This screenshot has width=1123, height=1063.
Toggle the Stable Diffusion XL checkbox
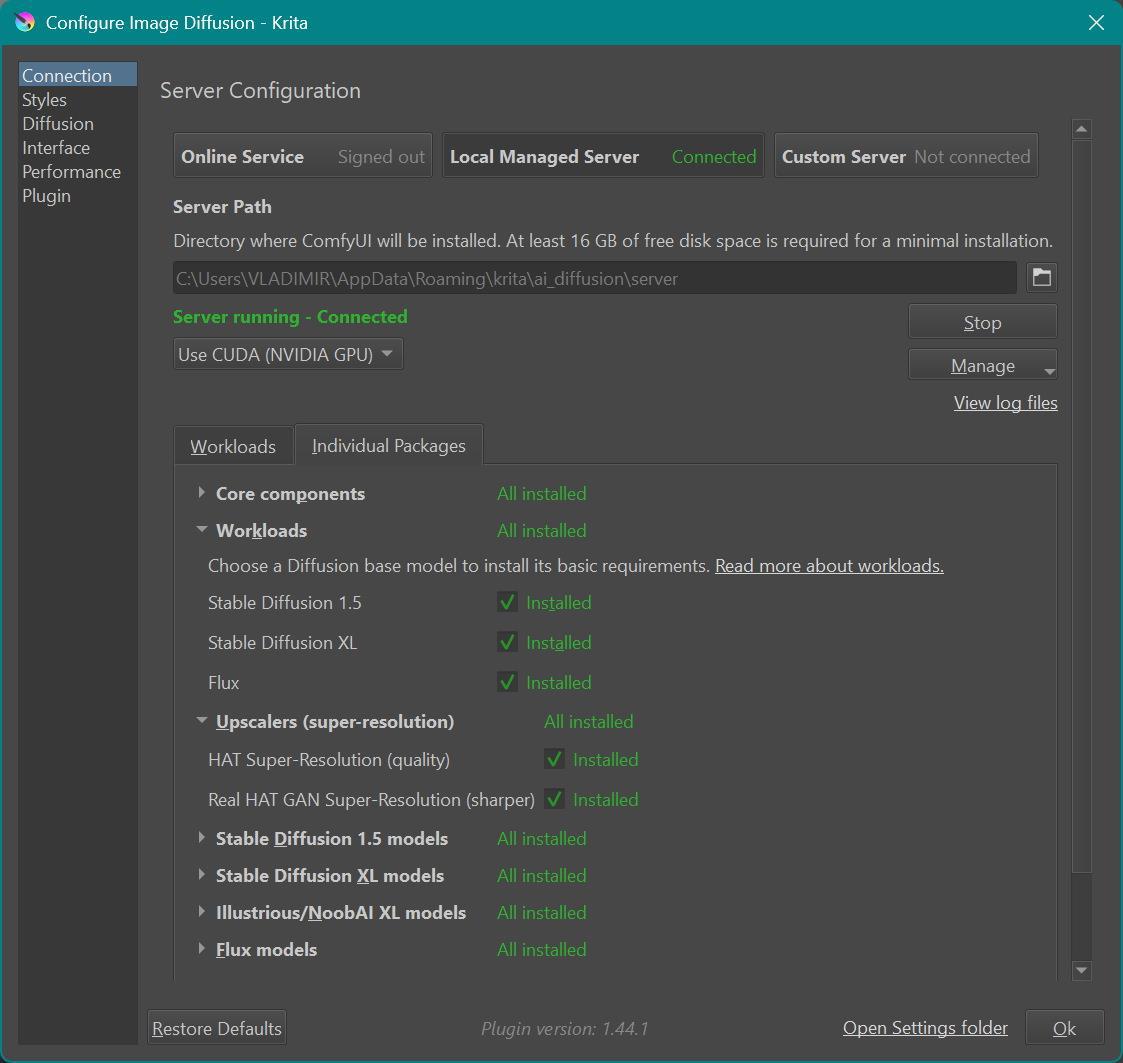tap(507, 643)
